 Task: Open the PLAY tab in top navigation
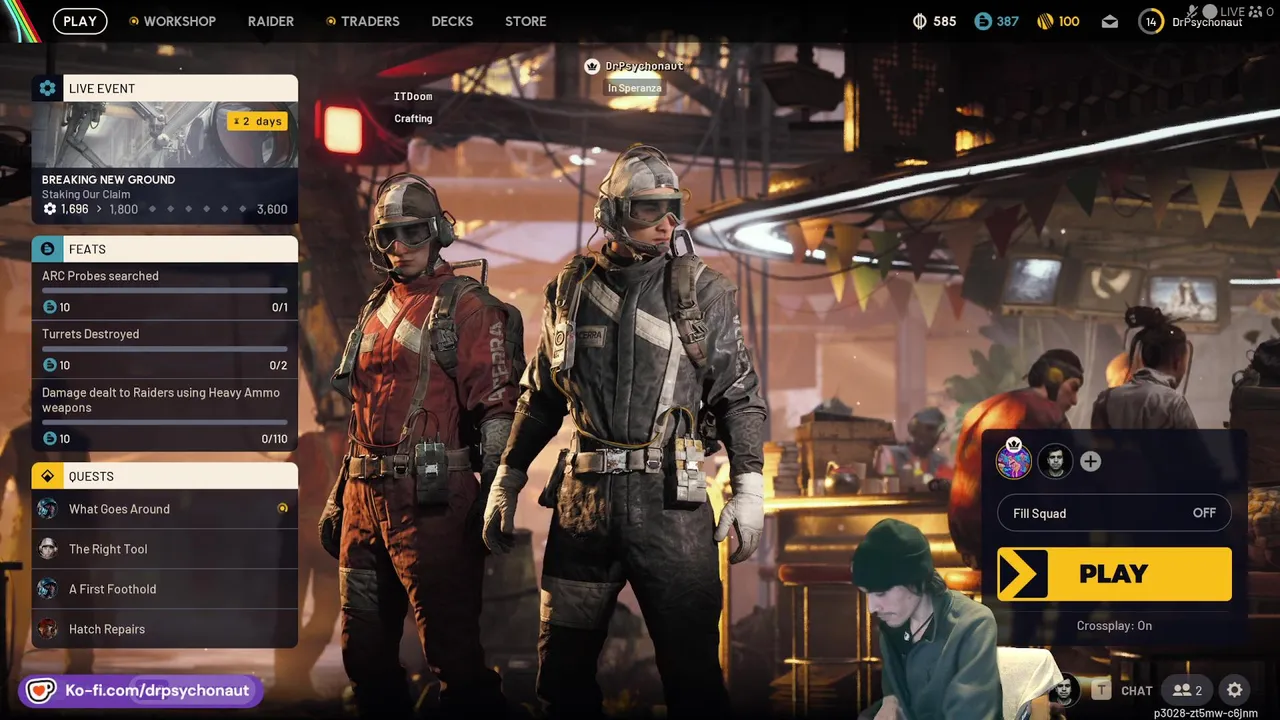click(x=80, y=21)
